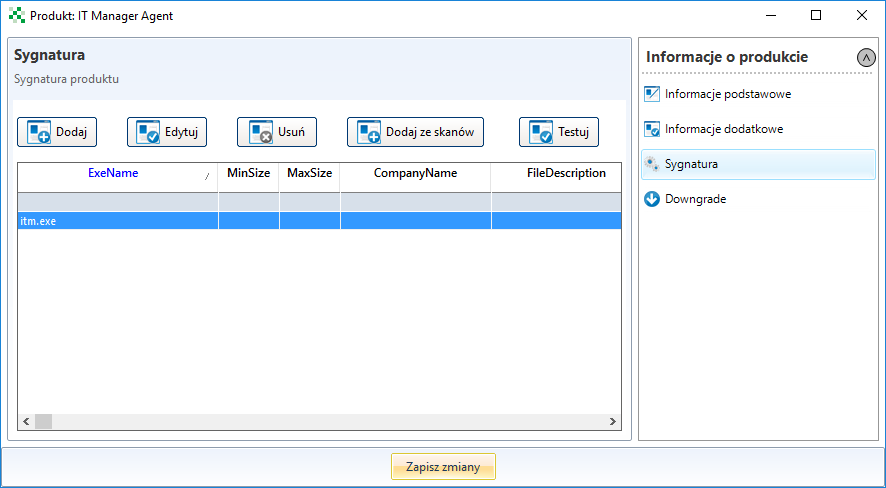The height and width of the screenshot is (488, 886).
Task: Click the horizontal scrollbar left arrow
Action: (26, 421)
